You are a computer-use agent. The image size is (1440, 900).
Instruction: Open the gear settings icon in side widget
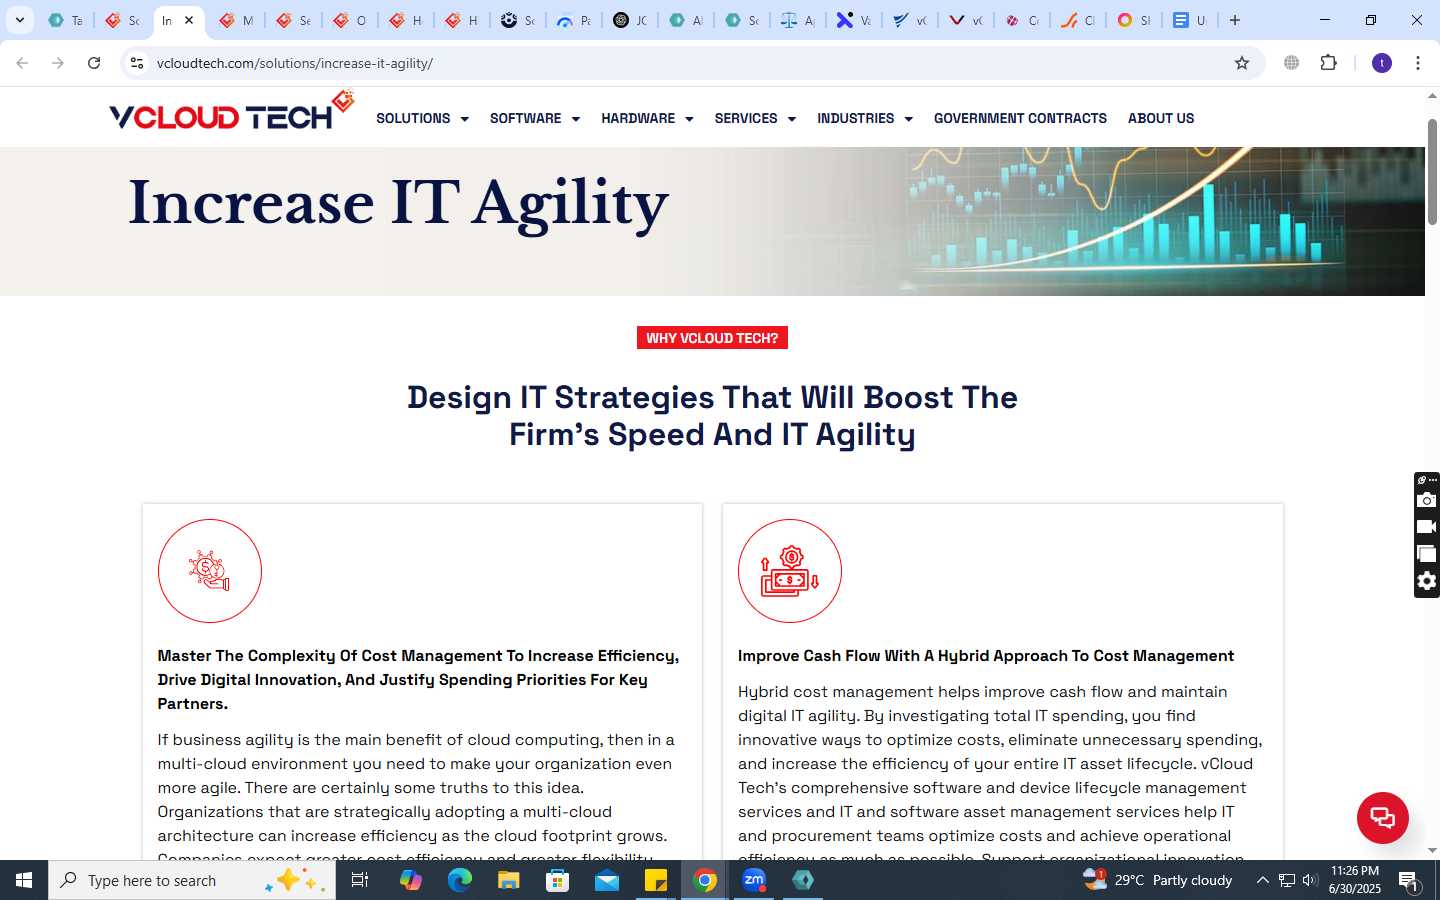[x=1427, y=581]
